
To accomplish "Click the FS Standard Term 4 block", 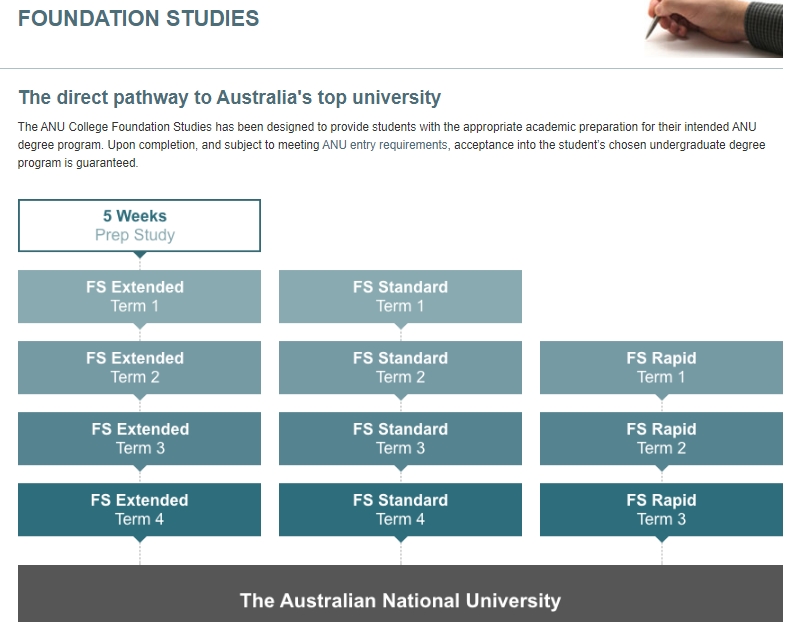I will point(401,509).
